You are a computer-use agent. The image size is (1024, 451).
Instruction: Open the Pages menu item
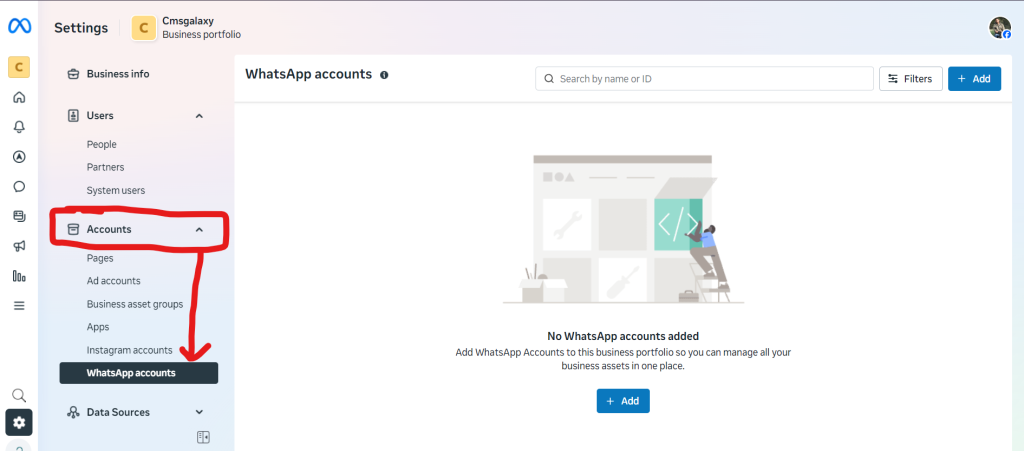click(100, 258)
